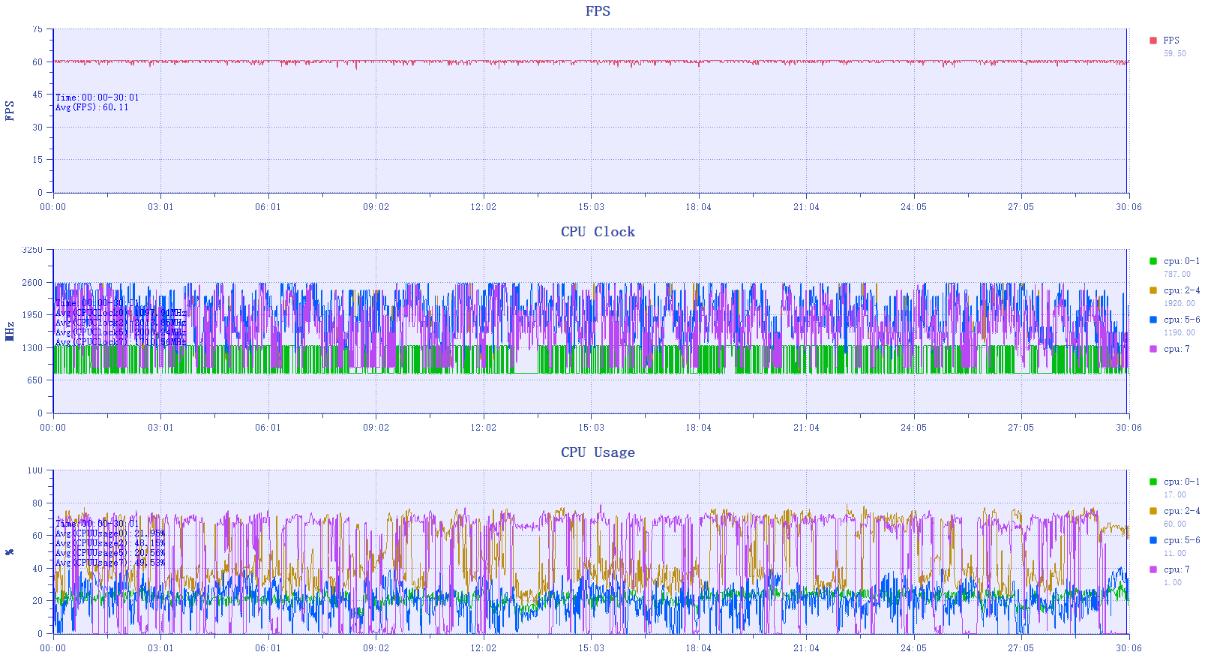The image size is (1208, 664).
Task: Click the 100 tick on CPU Usage y-axis
Action: click(35, 470)
